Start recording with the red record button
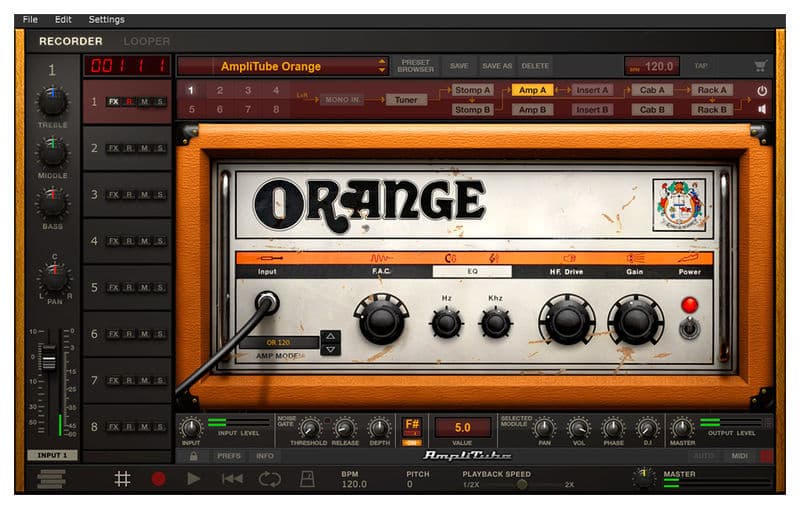 coord(158,479)
